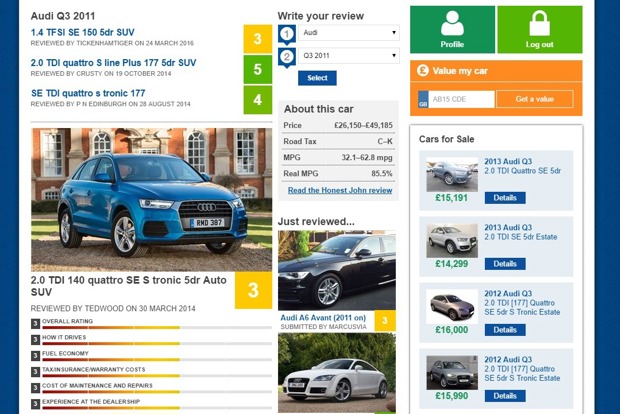Click step 1 marker beside Audi dropdown

click(x=287, y=34)
